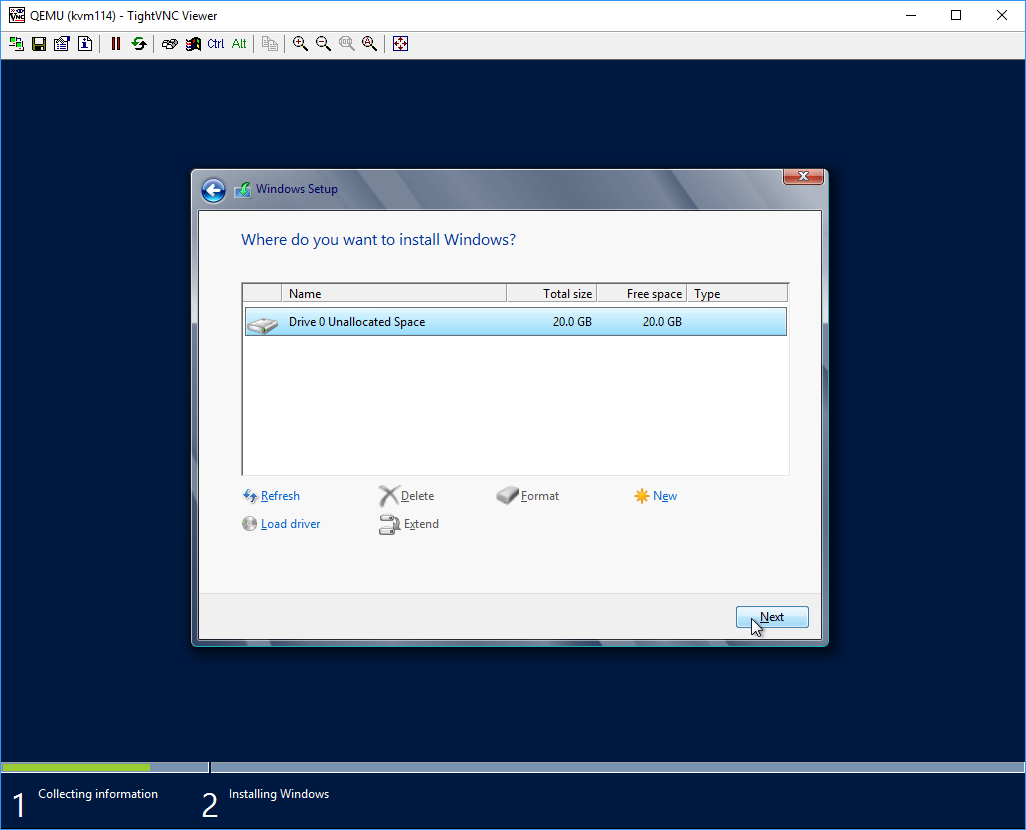Click the Refresh arrows icon in Setup
The height and width of the screenshot is (830, 1026).
(x=250, y=496)
